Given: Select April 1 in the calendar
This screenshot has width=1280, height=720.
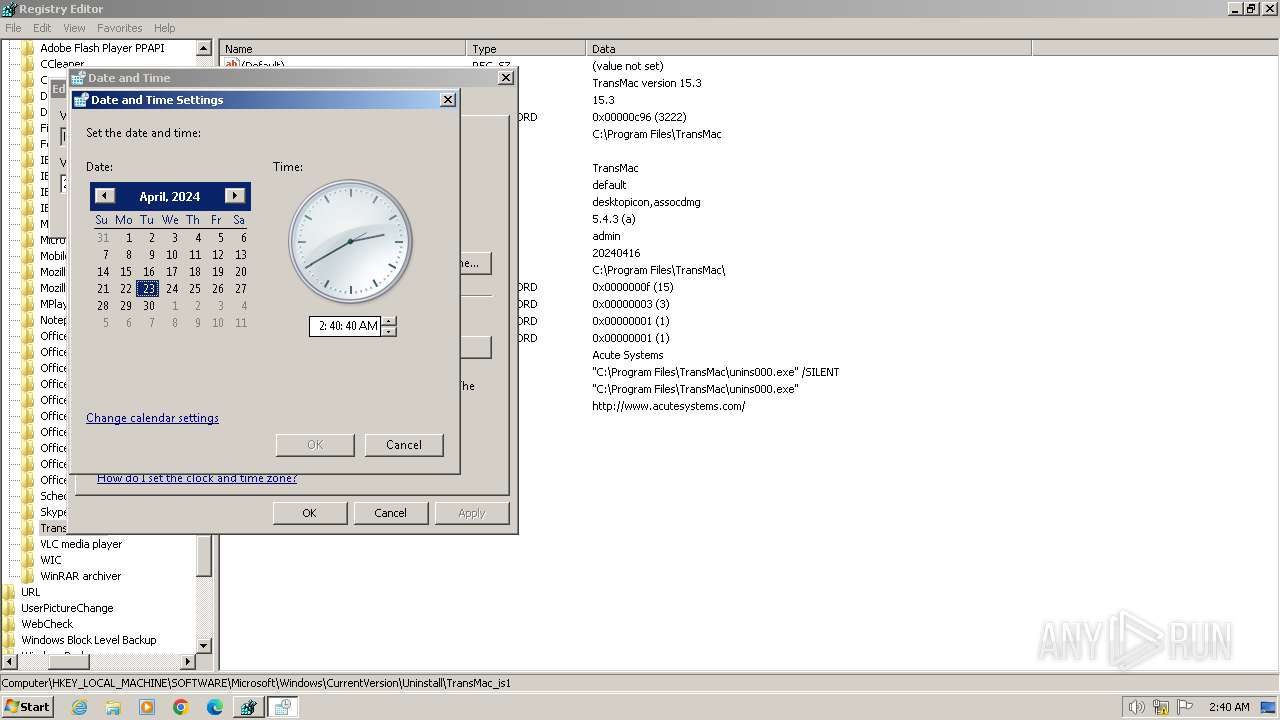Looking at the screenshot, I should point(128,238).
